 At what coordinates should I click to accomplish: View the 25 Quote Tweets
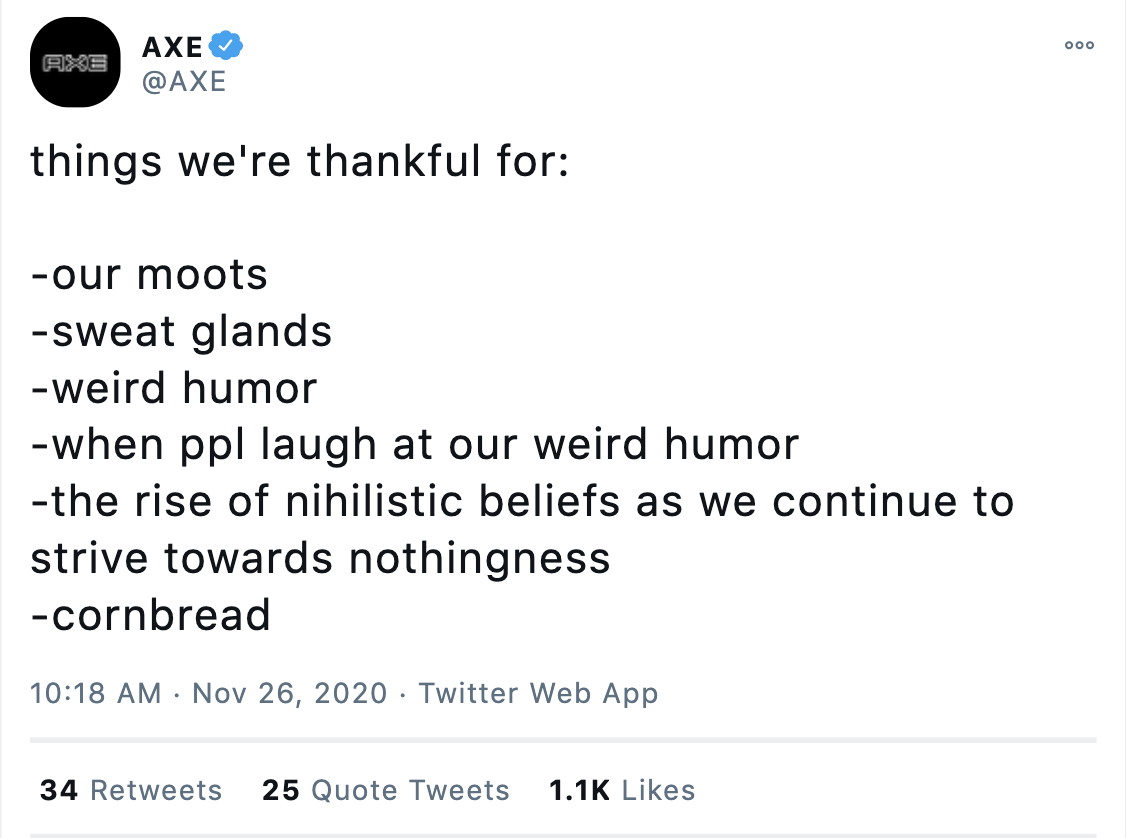click(386, 790)
